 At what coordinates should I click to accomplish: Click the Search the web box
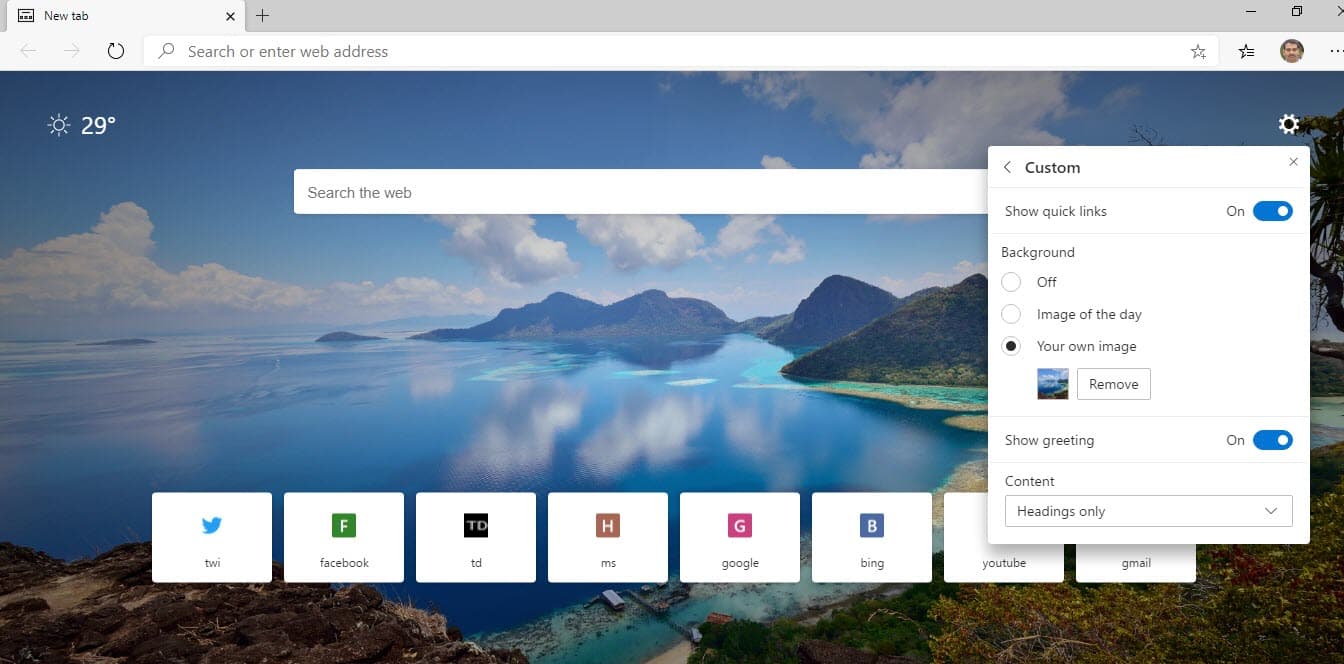click(x=640, y=192)
